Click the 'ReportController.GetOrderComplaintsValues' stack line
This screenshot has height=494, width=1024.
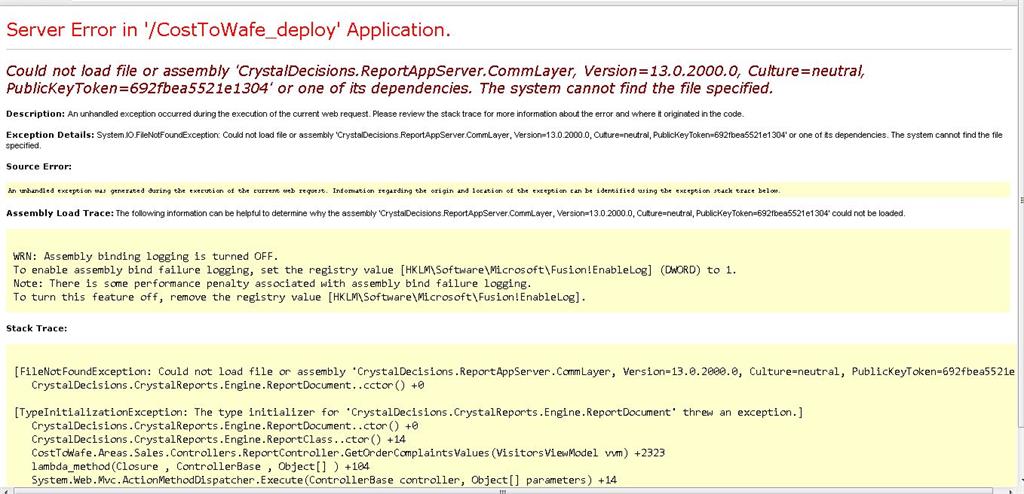click(348, 453)
